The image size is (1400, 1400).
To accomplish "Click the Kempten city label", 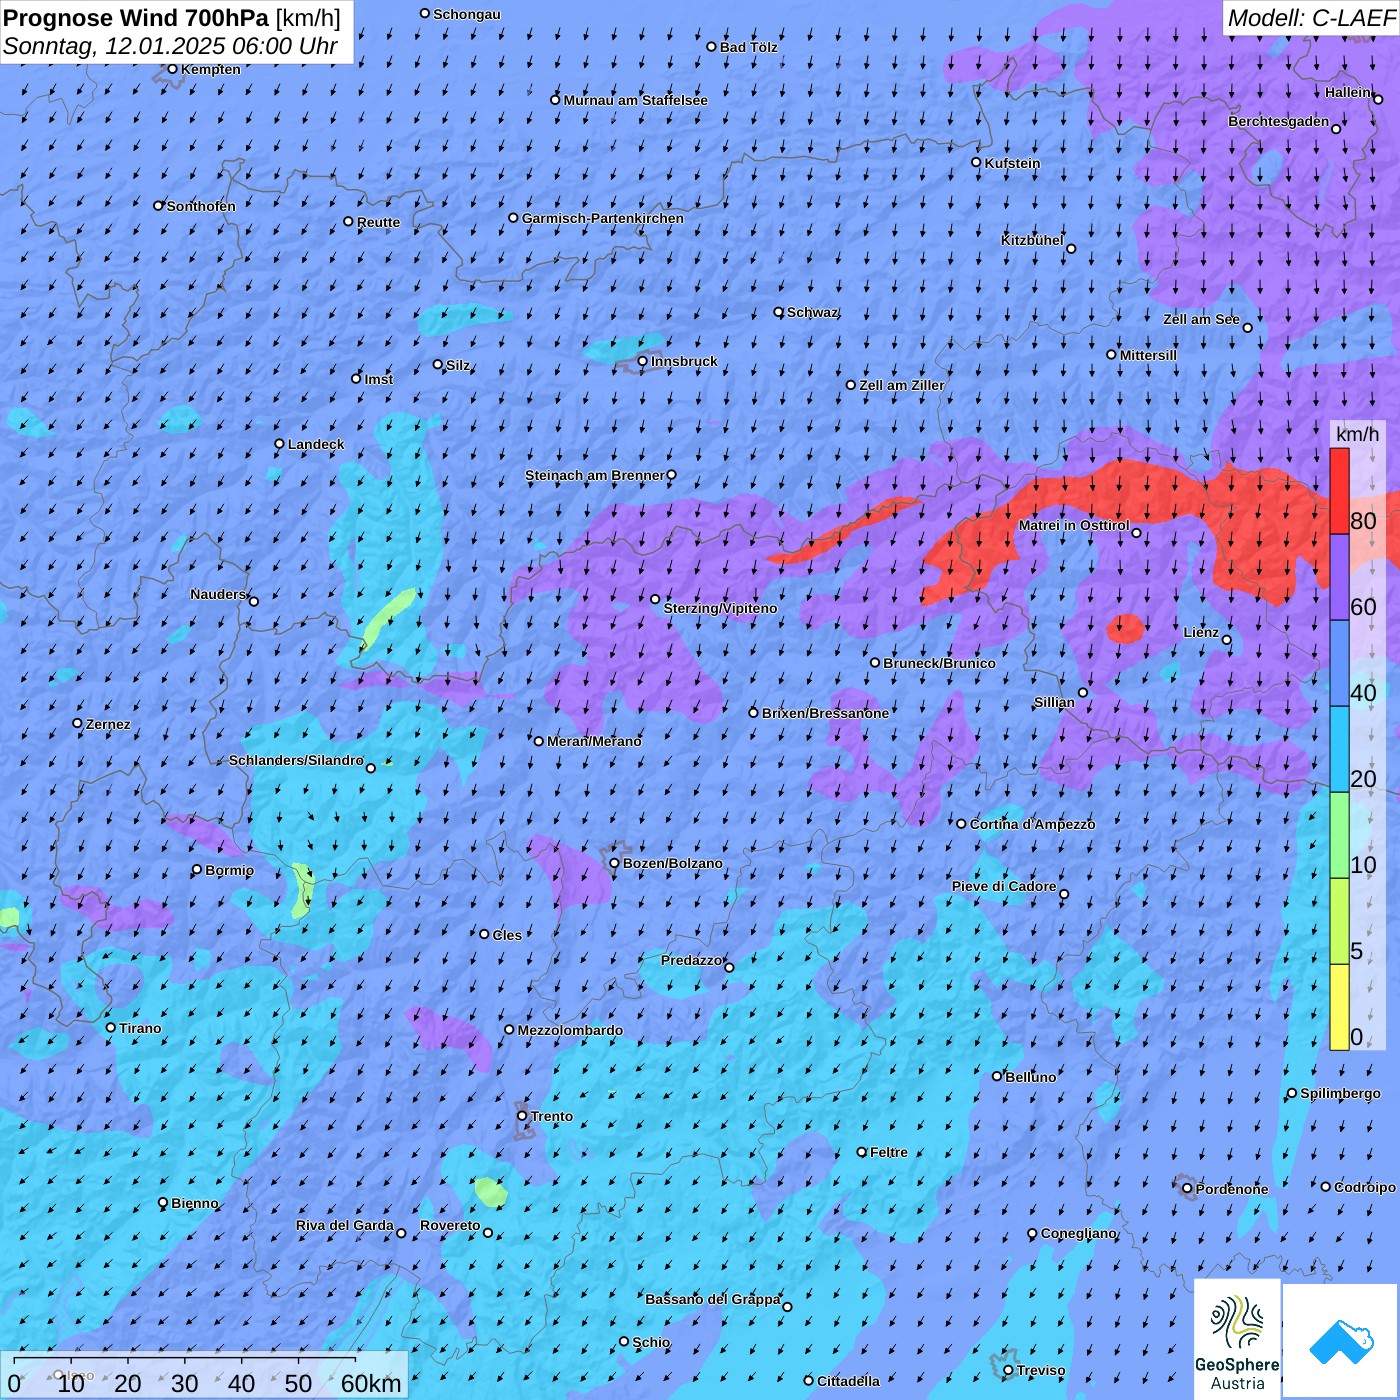I will 210,69.
